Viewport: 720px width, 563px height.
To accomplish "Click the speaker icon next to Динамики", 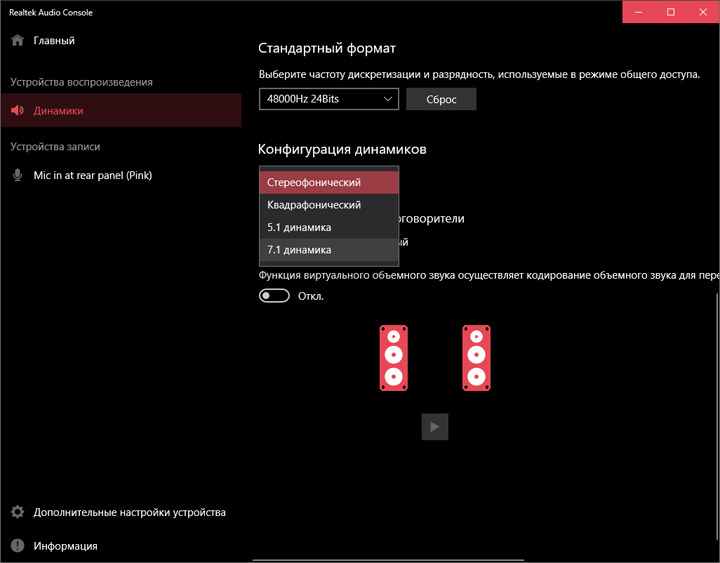I will [x=17, y=110].
